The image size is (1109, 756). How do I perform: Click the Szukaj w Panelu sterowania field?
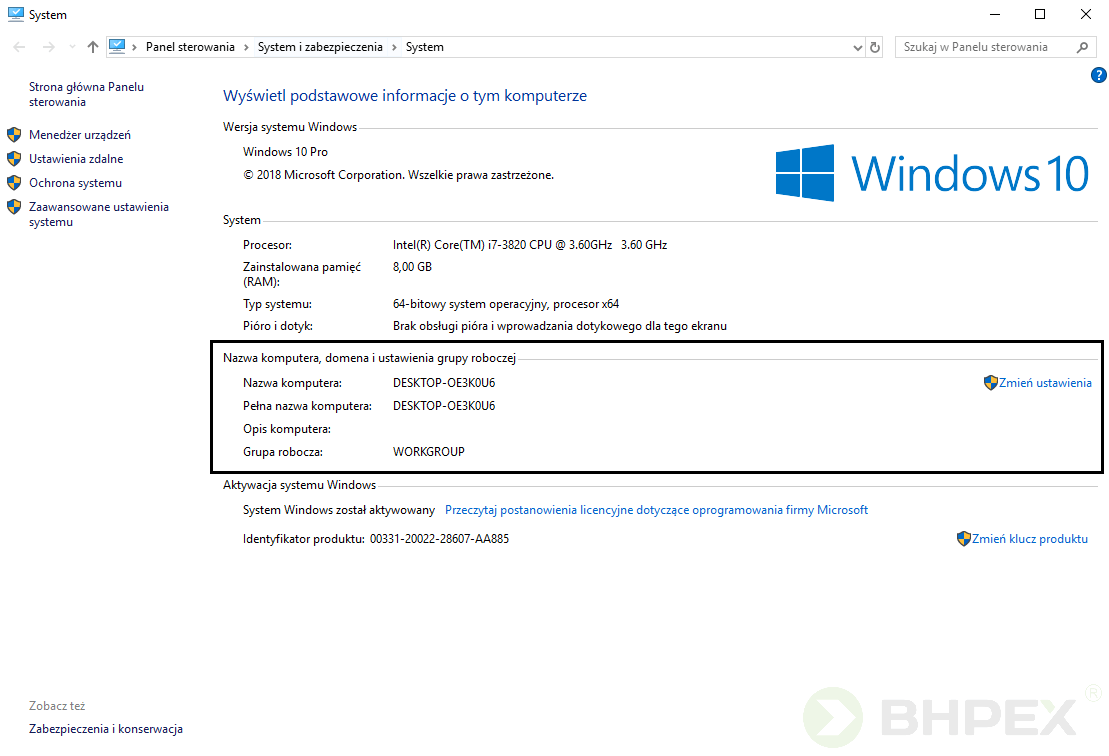985,47
